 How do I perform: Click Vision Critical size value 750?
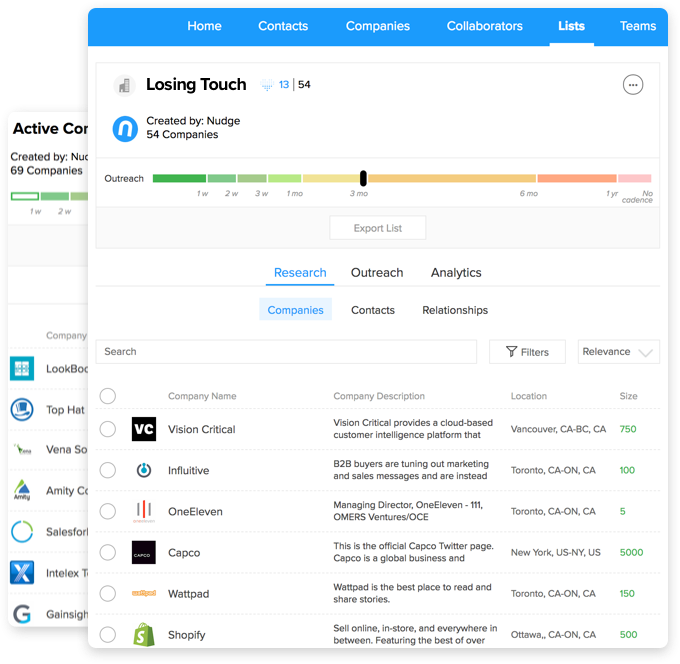628,429
